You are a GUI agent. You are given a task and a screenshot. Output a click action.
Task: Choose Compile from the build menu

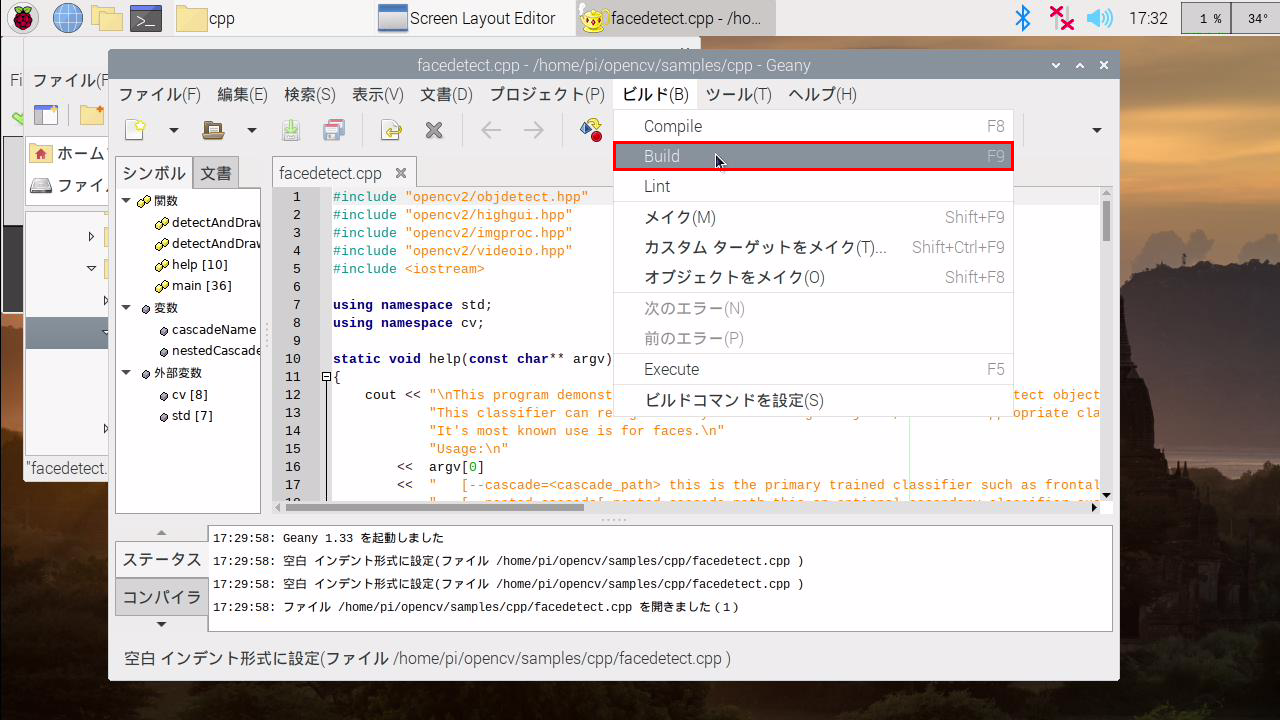[813, 126]
